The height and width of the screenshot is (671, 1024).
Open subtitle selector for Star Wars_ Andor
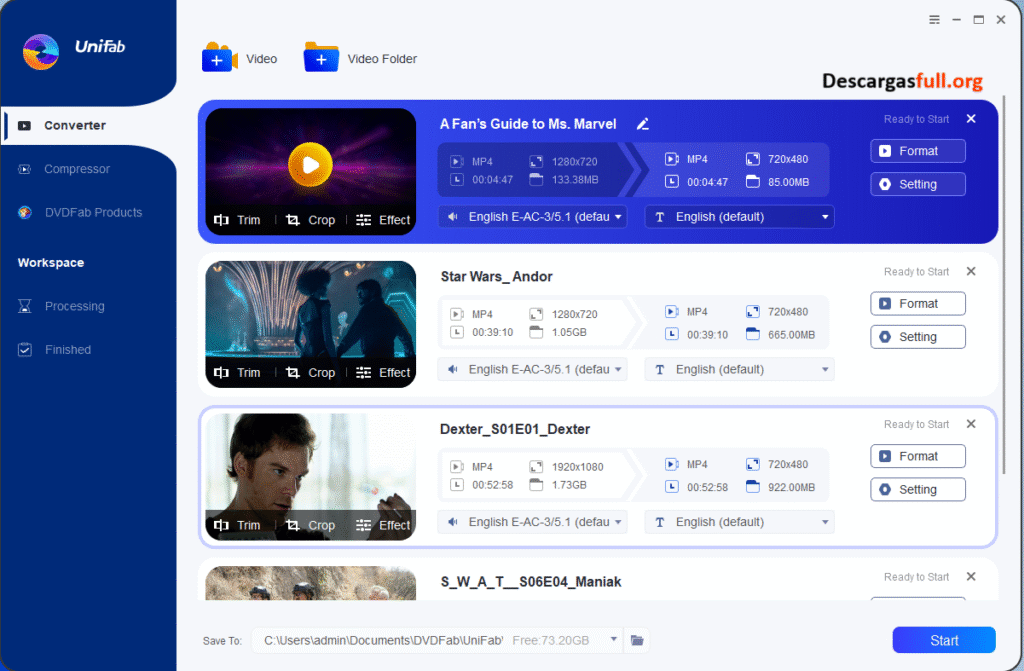[x=738, y=369]
